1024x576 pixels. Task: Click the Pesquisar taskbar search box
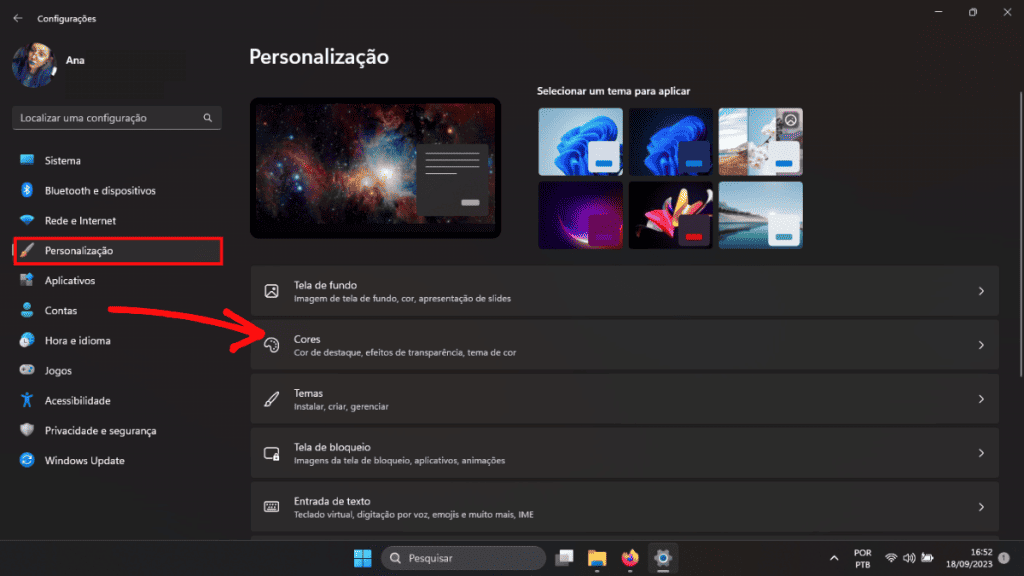click(x=463, y=558)
